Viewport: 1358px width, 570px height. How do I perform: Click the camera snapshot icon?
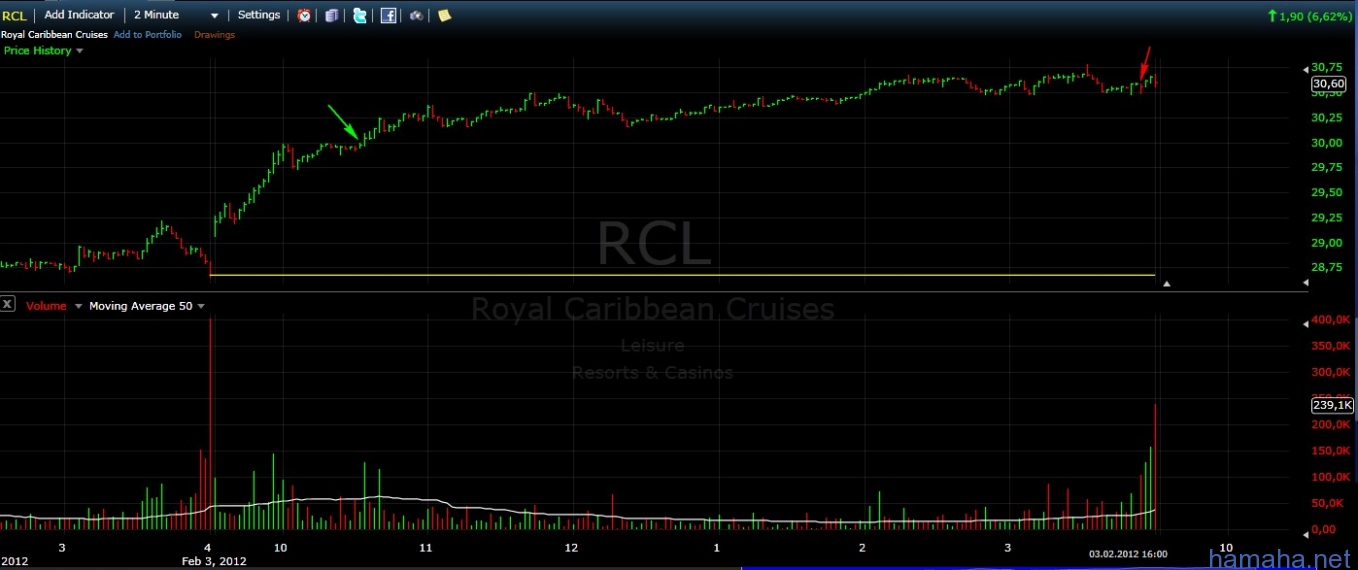(416, 15)
